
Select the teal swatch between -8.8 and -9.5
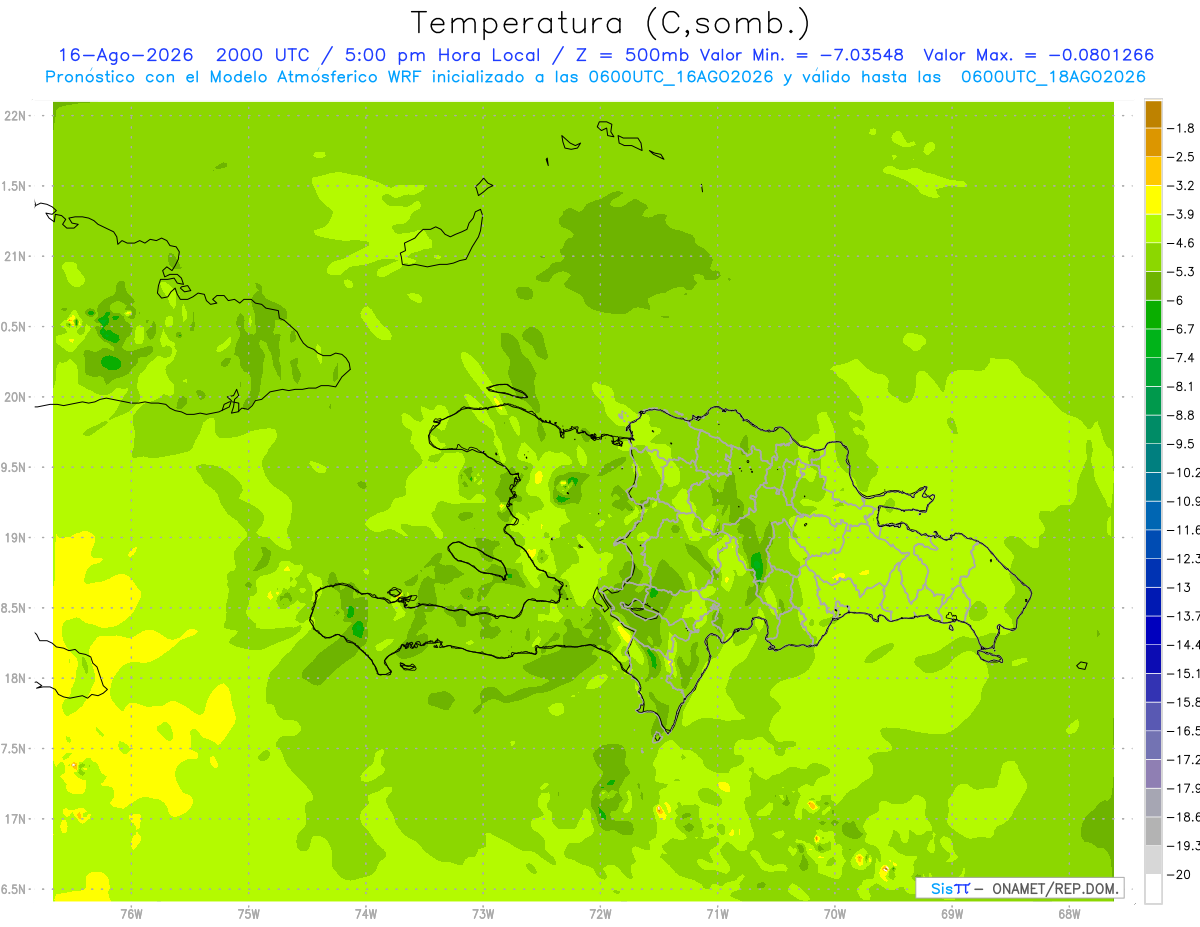(x=1153, y=430)
